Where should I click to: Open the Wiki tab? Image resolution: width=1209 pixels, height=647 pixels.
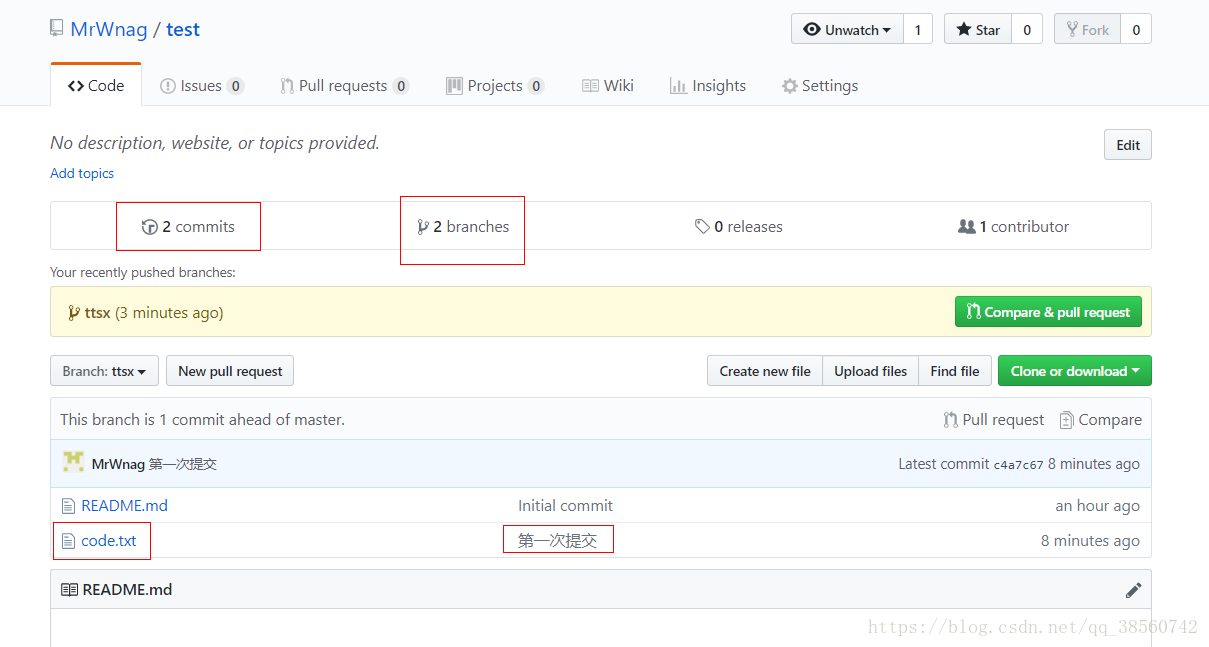[x=608, y=85]
